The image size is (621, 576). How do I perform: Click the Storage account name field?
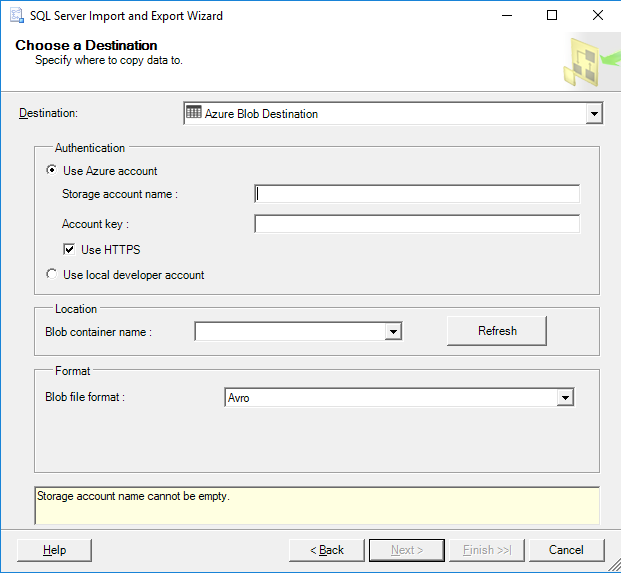point(417,194)
